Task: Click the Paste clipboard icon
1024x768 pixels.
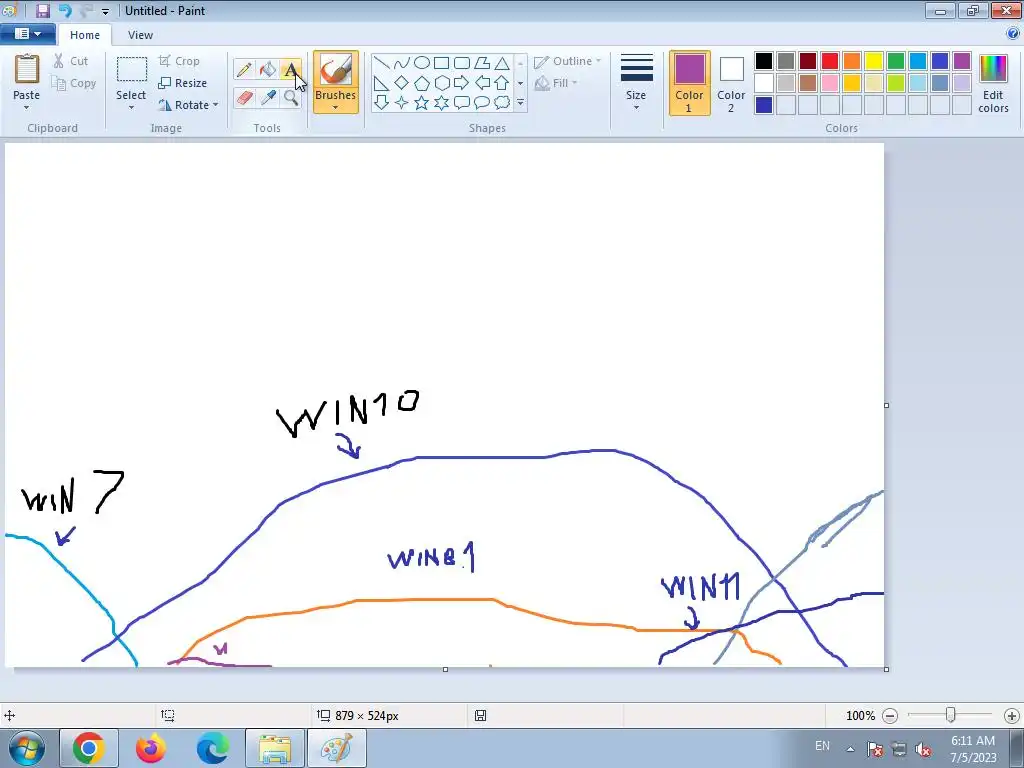Action: click(x=27, y=69)
